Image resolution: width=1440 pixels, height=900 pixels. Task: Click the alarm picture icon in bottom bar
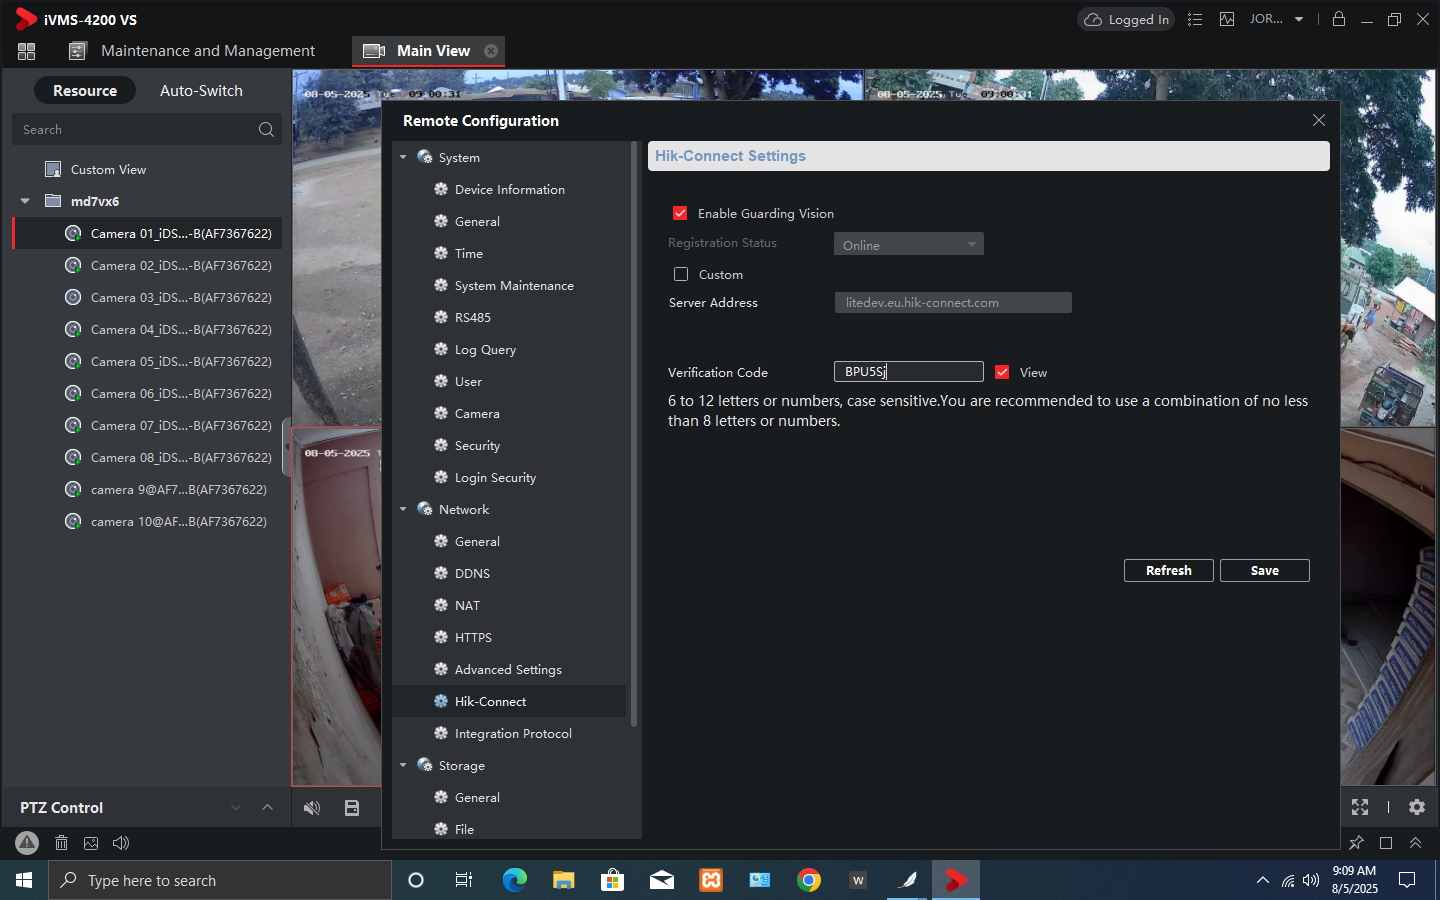point(91,843)
